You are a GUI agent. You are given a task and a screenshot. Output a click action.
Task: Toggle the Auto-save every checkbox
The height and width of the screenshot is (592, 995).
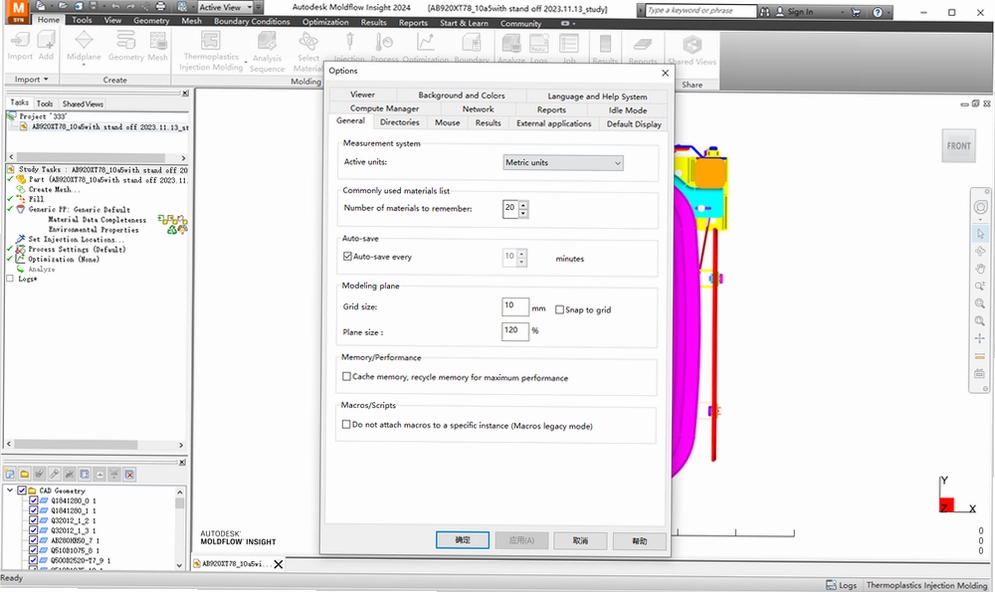[x=347, y=256]
